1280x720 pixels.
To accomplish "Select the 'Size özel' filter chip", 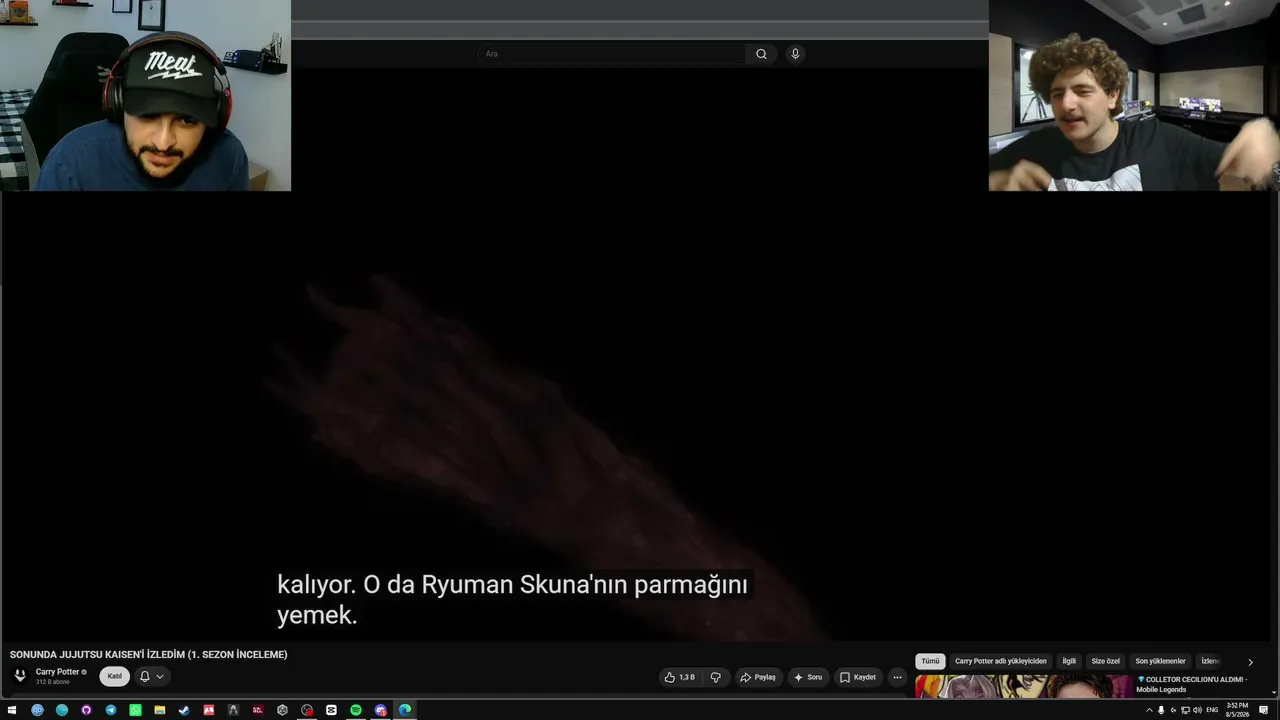I will pyautogui.click(x=1106, y=661).
